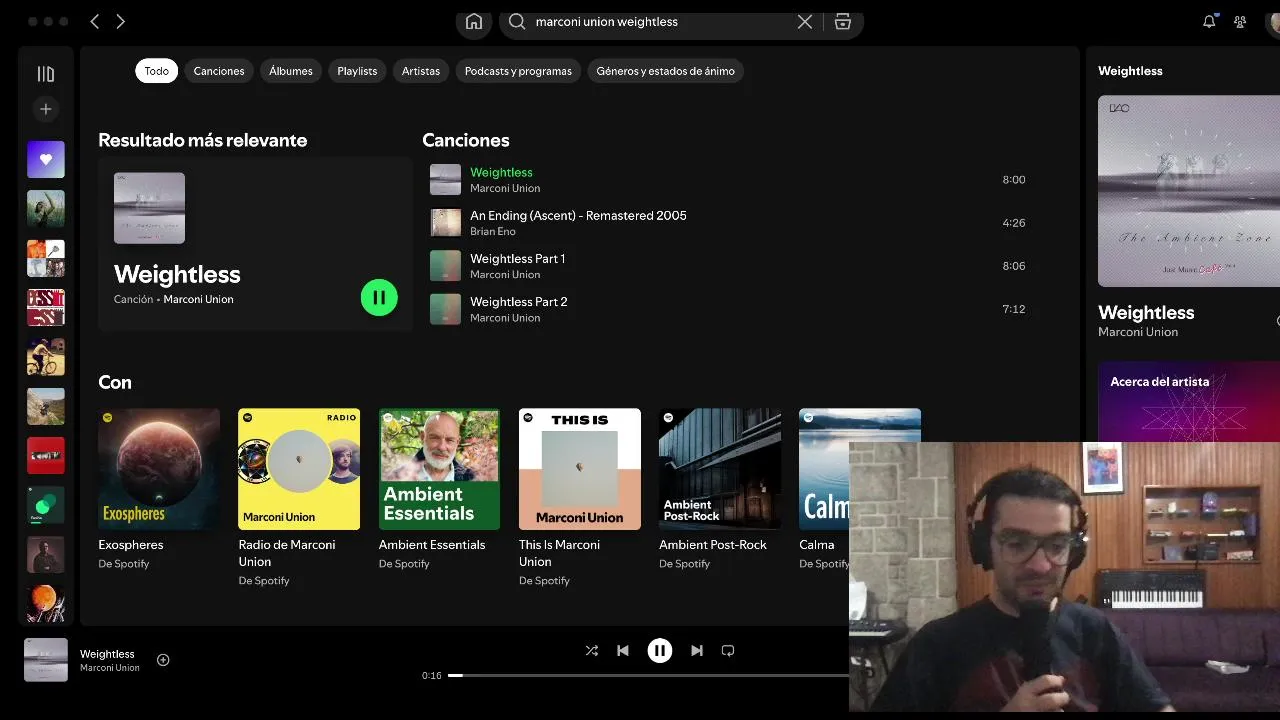Select Géneros y estados de ánimo filter
Viewport: 1280px width, 720px height.
click(666, 71)
